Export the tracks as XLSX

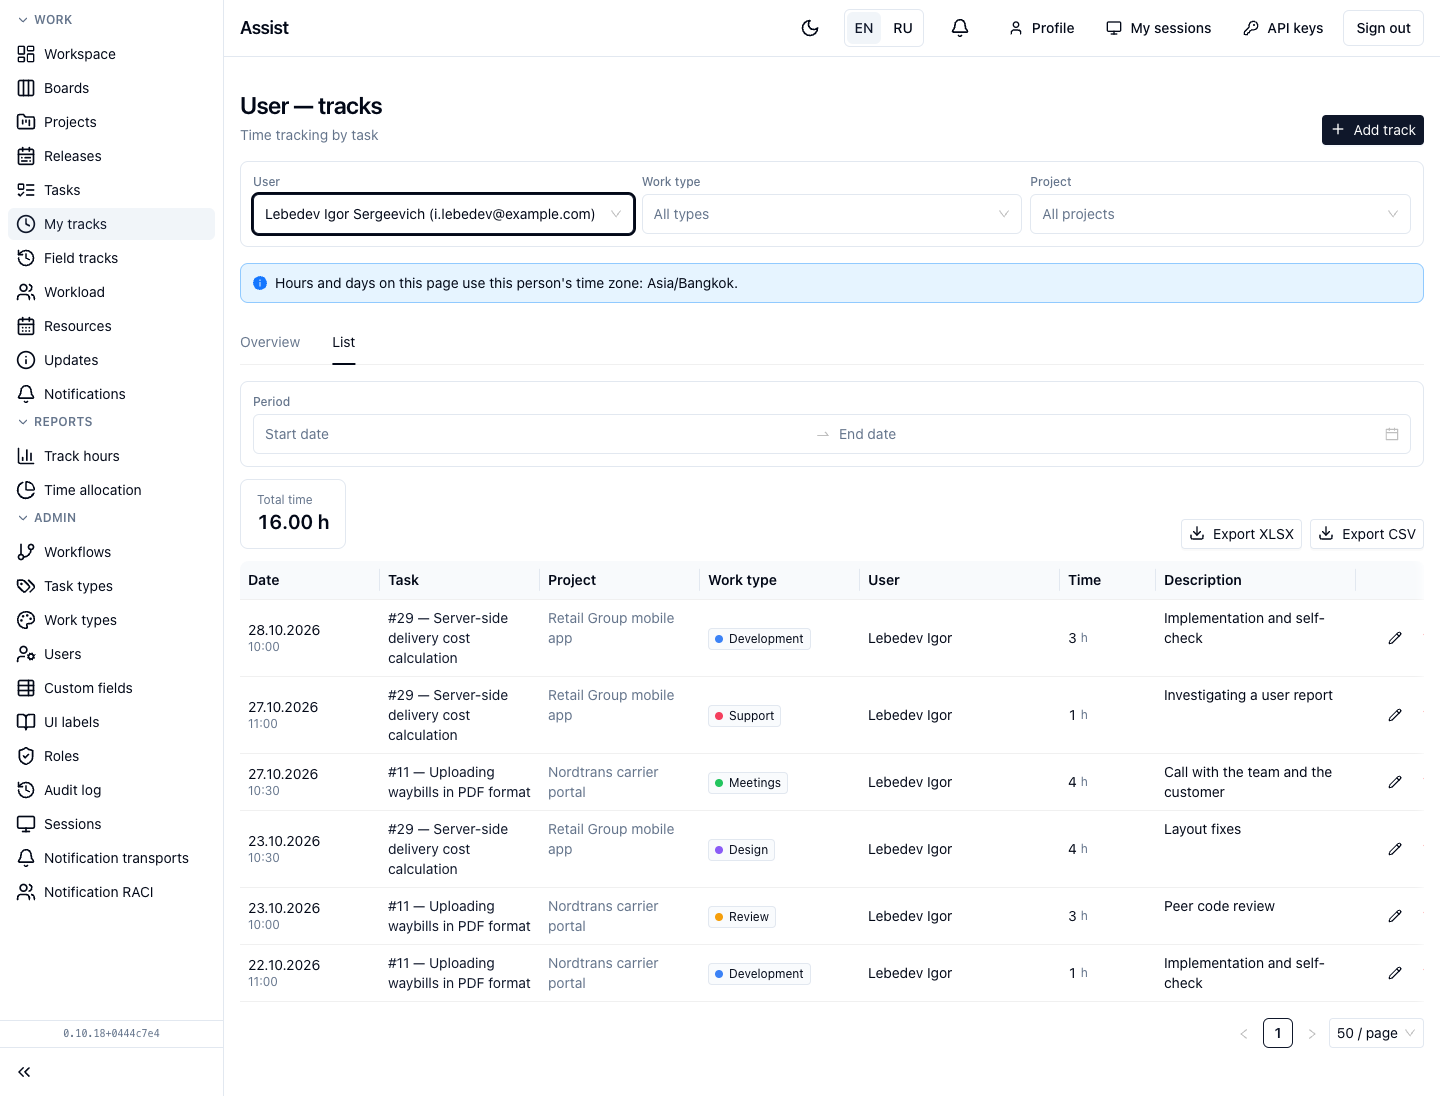point(1242,534)
